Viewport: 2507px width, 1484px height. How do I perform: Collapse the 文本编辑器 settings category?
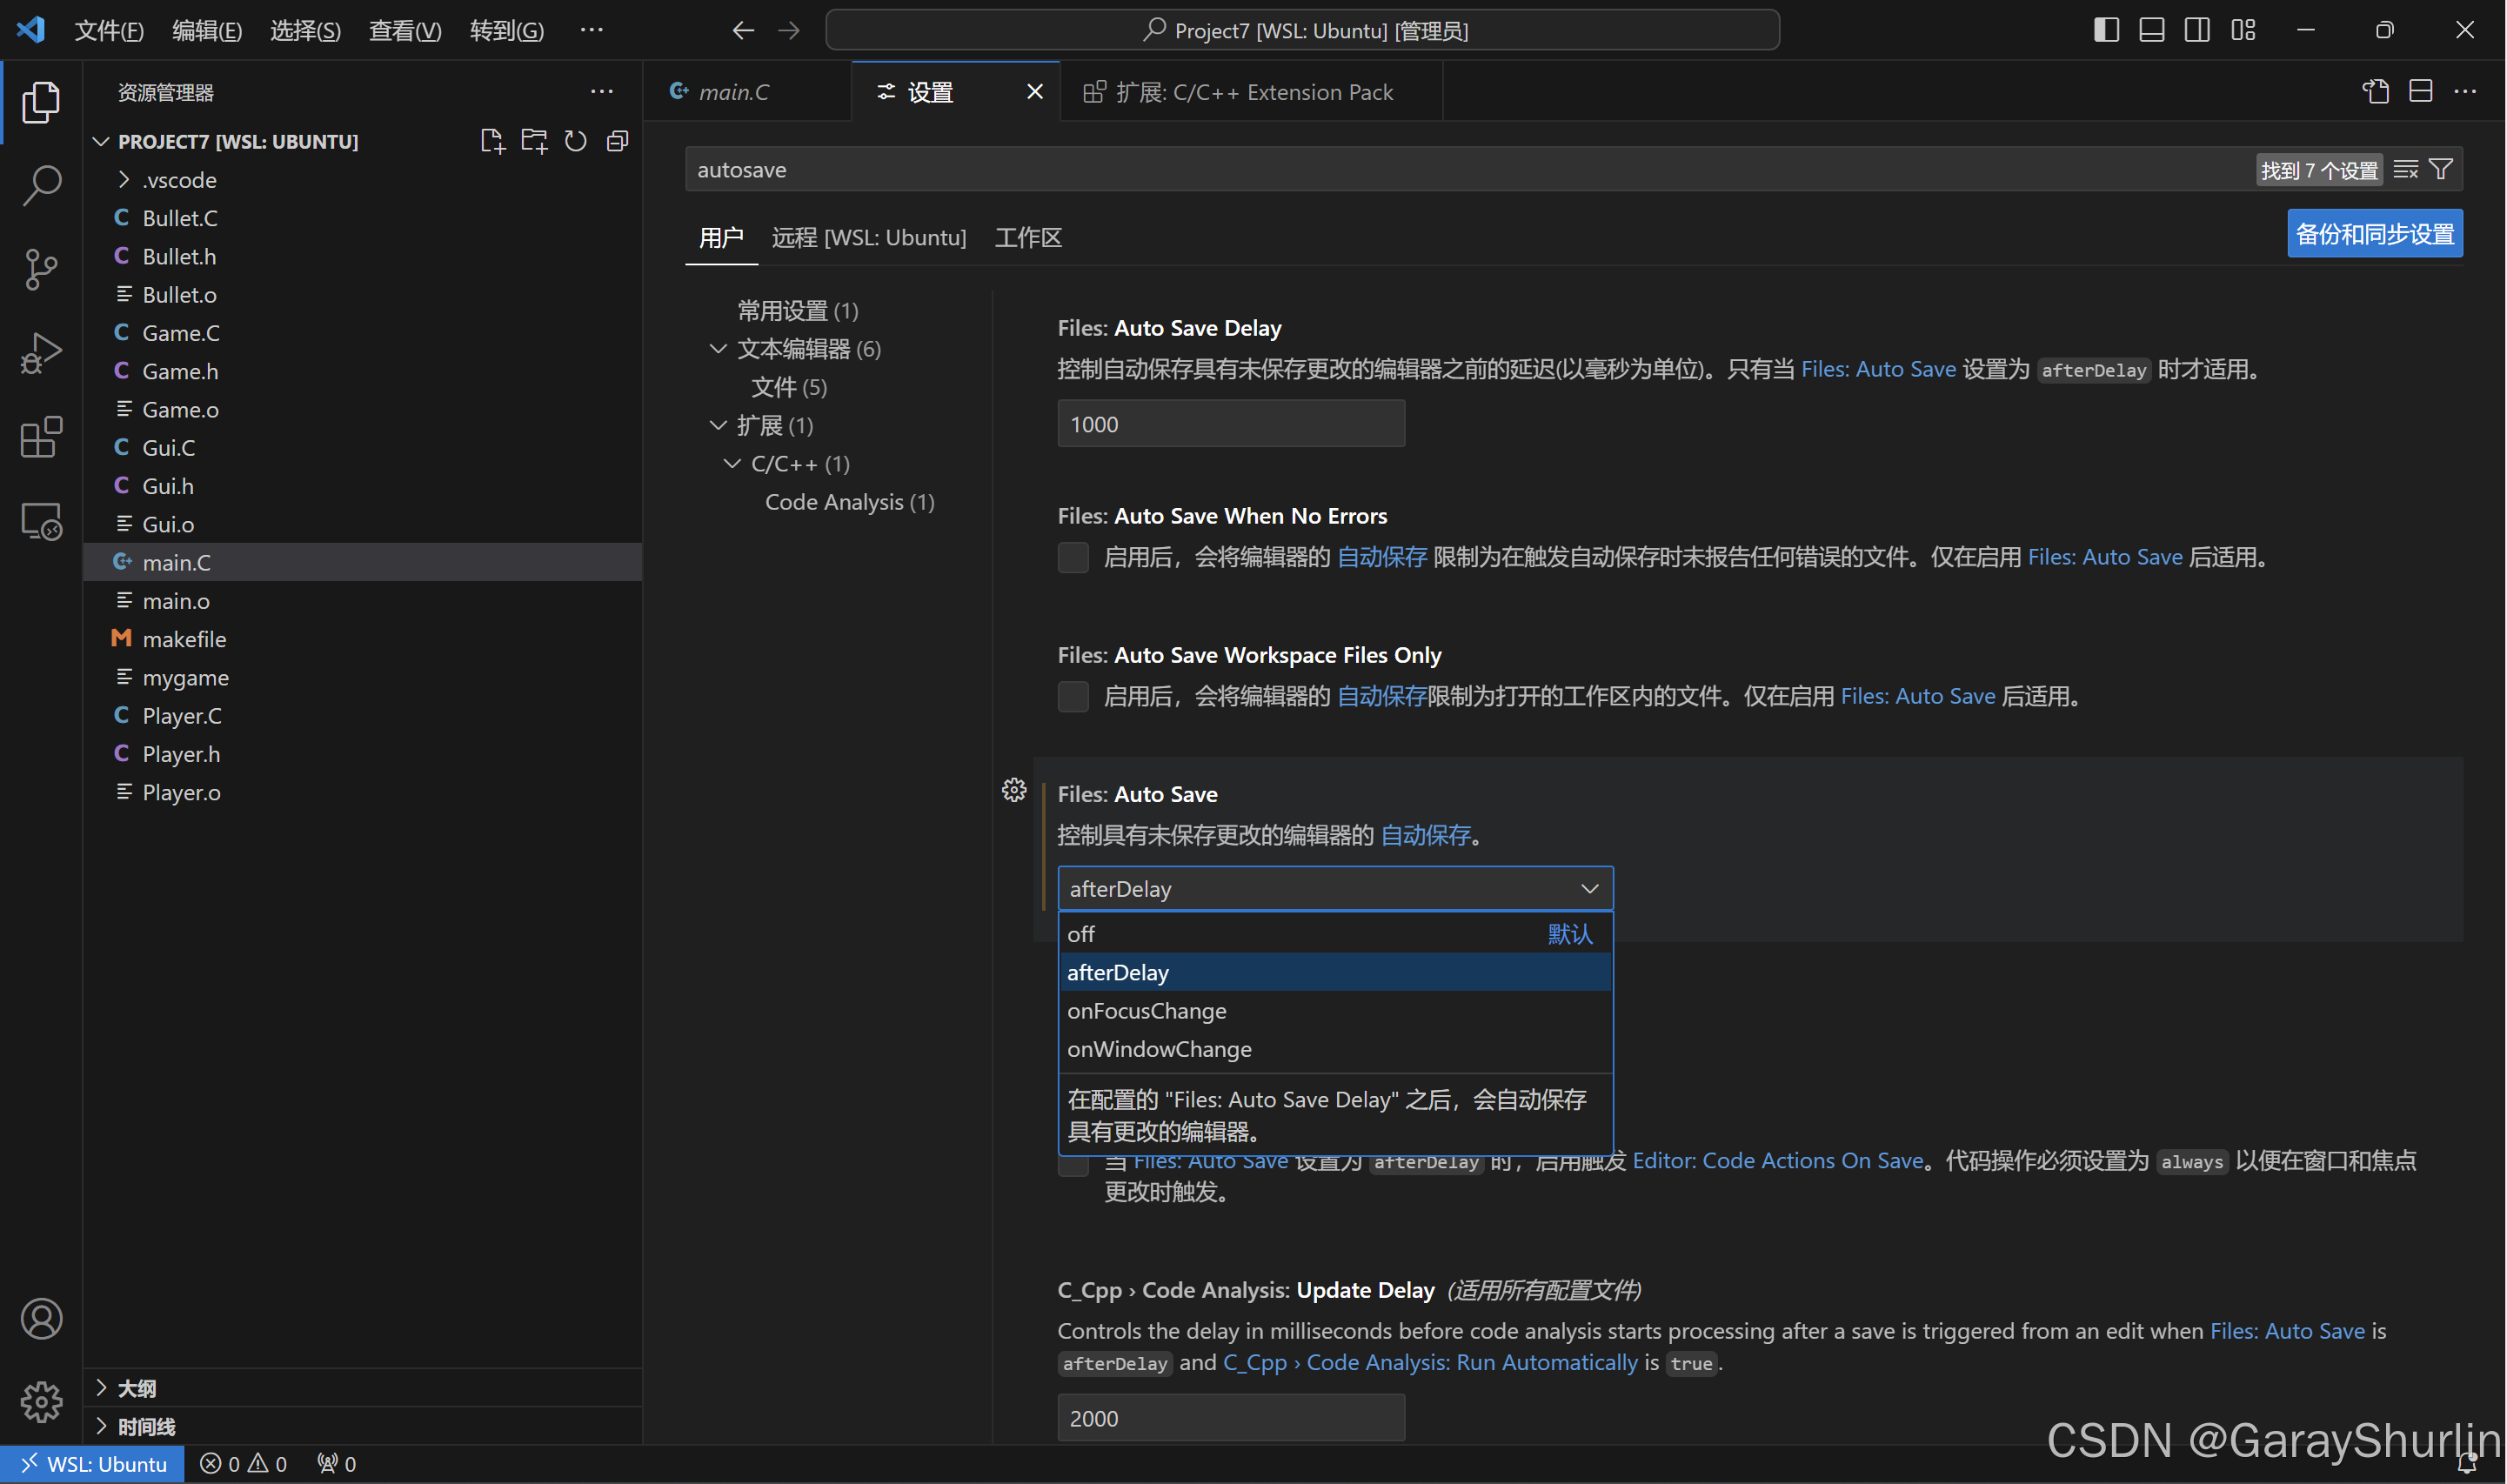[x=718, y=349]
